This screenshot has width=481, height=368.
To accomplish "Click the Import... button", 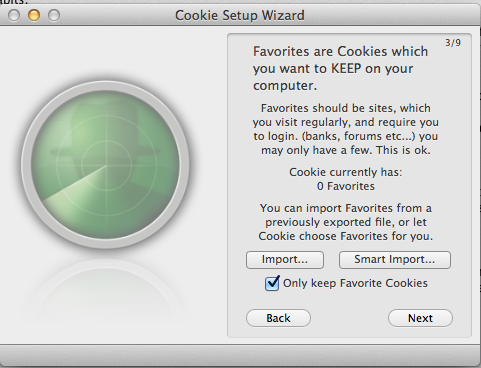I will click(x=285, y=260).
